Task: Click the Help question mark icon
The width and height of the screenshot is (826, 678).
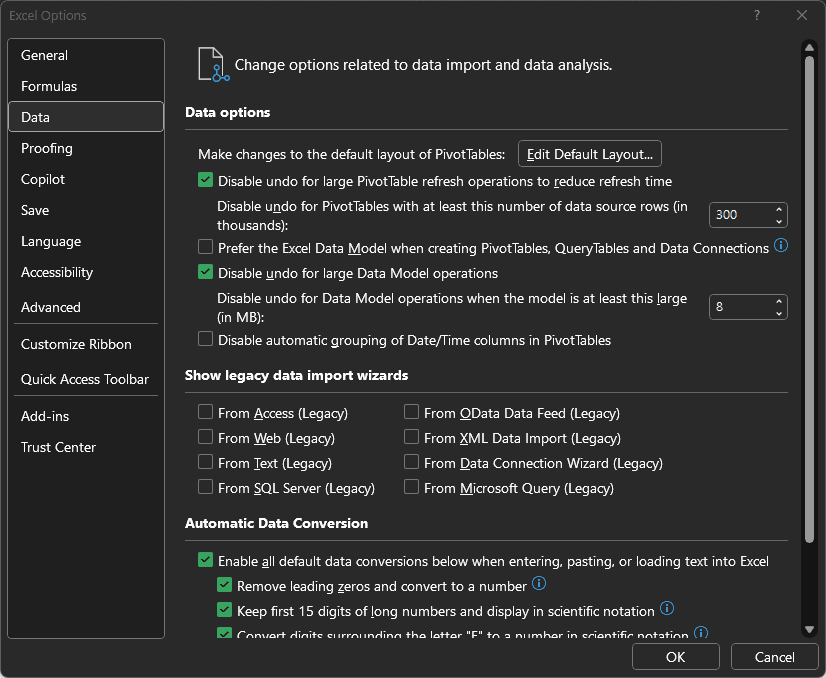Action: 756,15
